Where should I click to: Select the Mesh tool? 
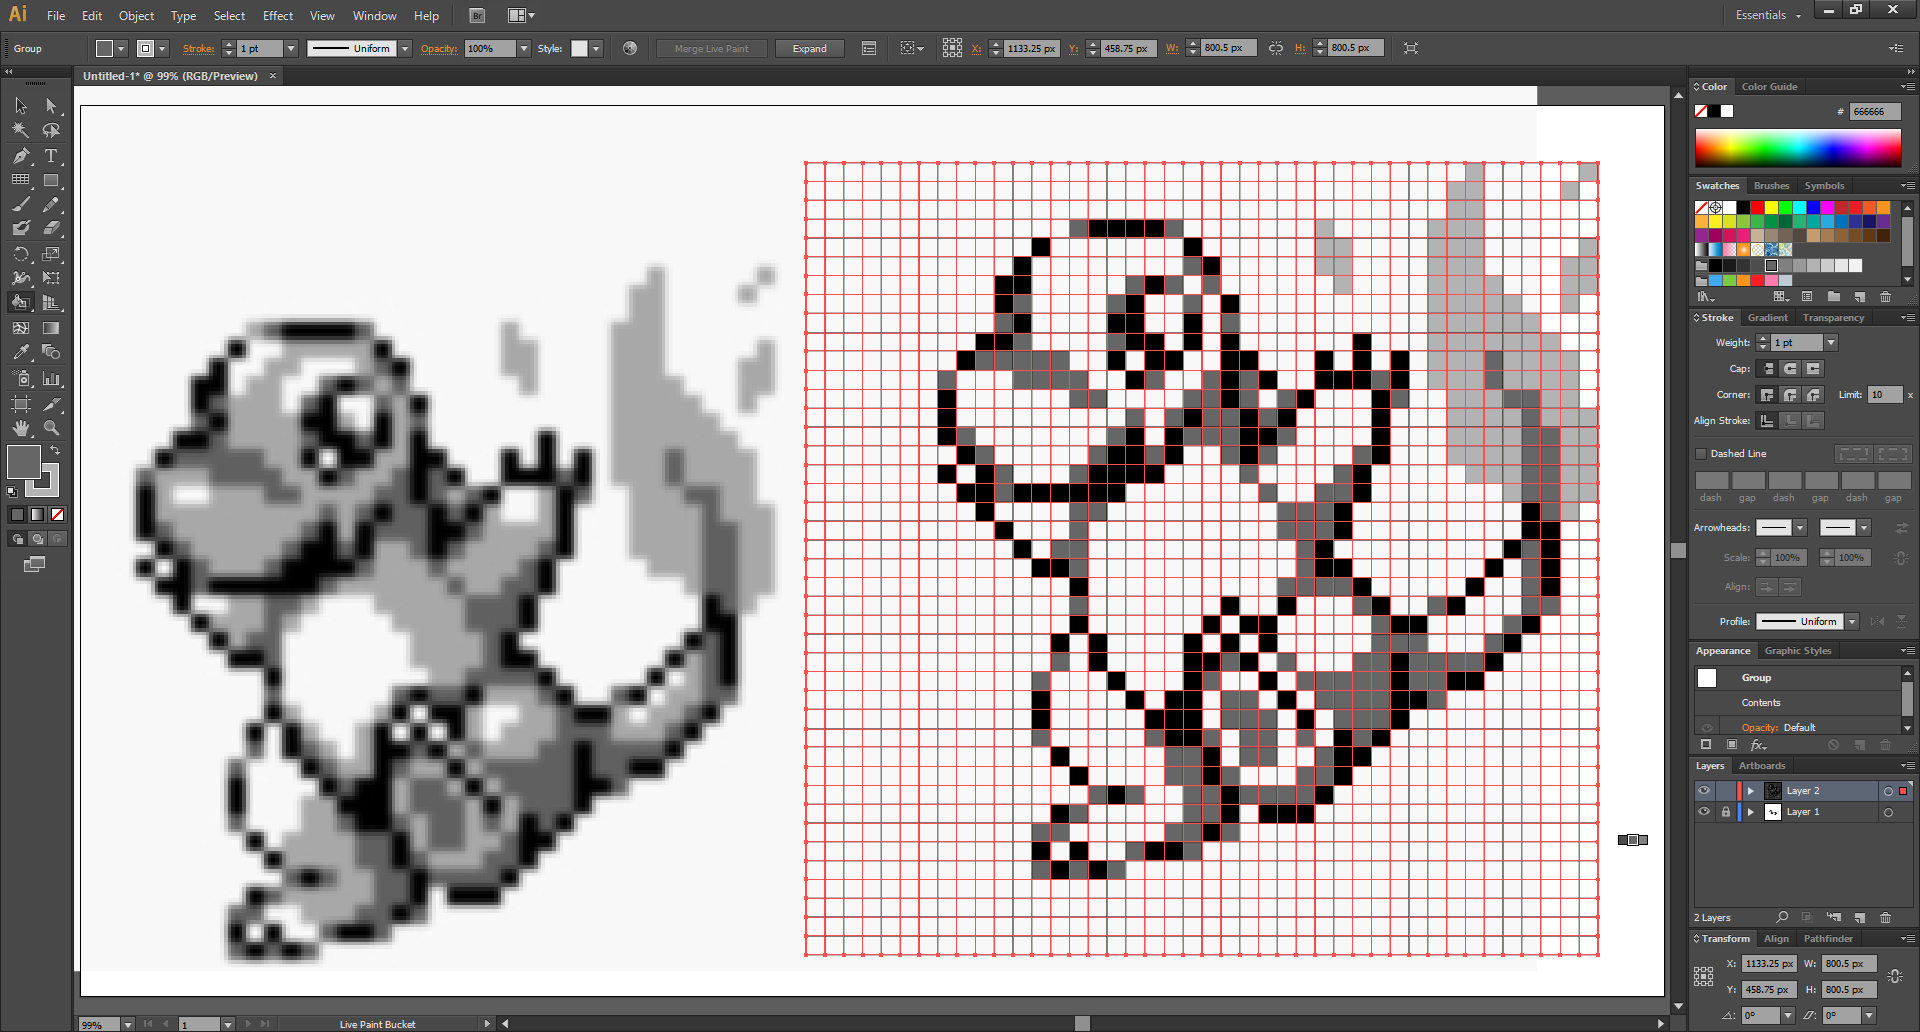pyautogui.click(x=21, y=328)
